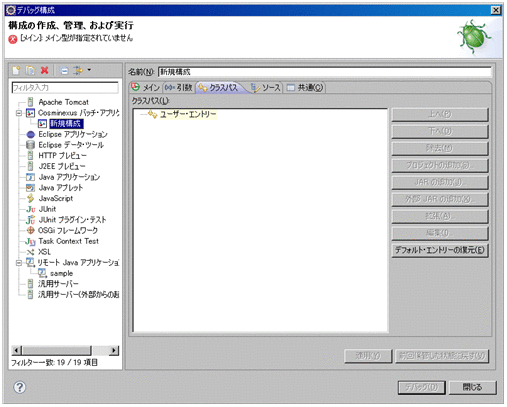Click the フィルタ入力 filter text field
Image resolution: width=507 pixels, height=407 pixels.
65,88
